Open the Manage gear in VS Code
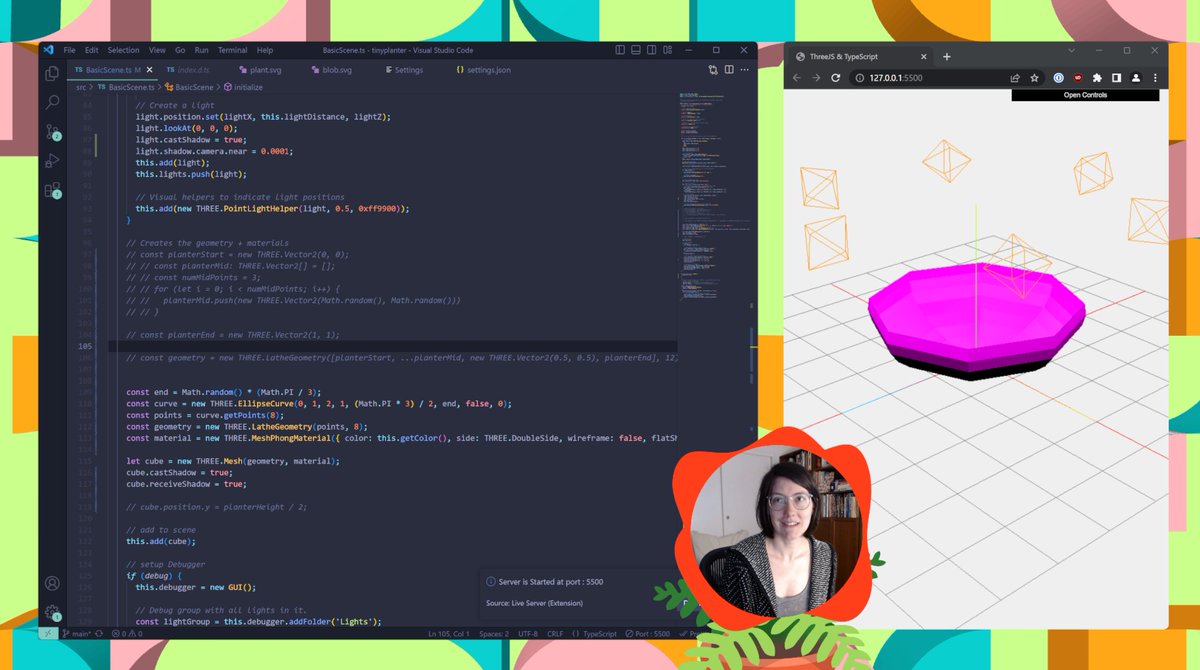Screen dimensions: 1200x670 53,612
